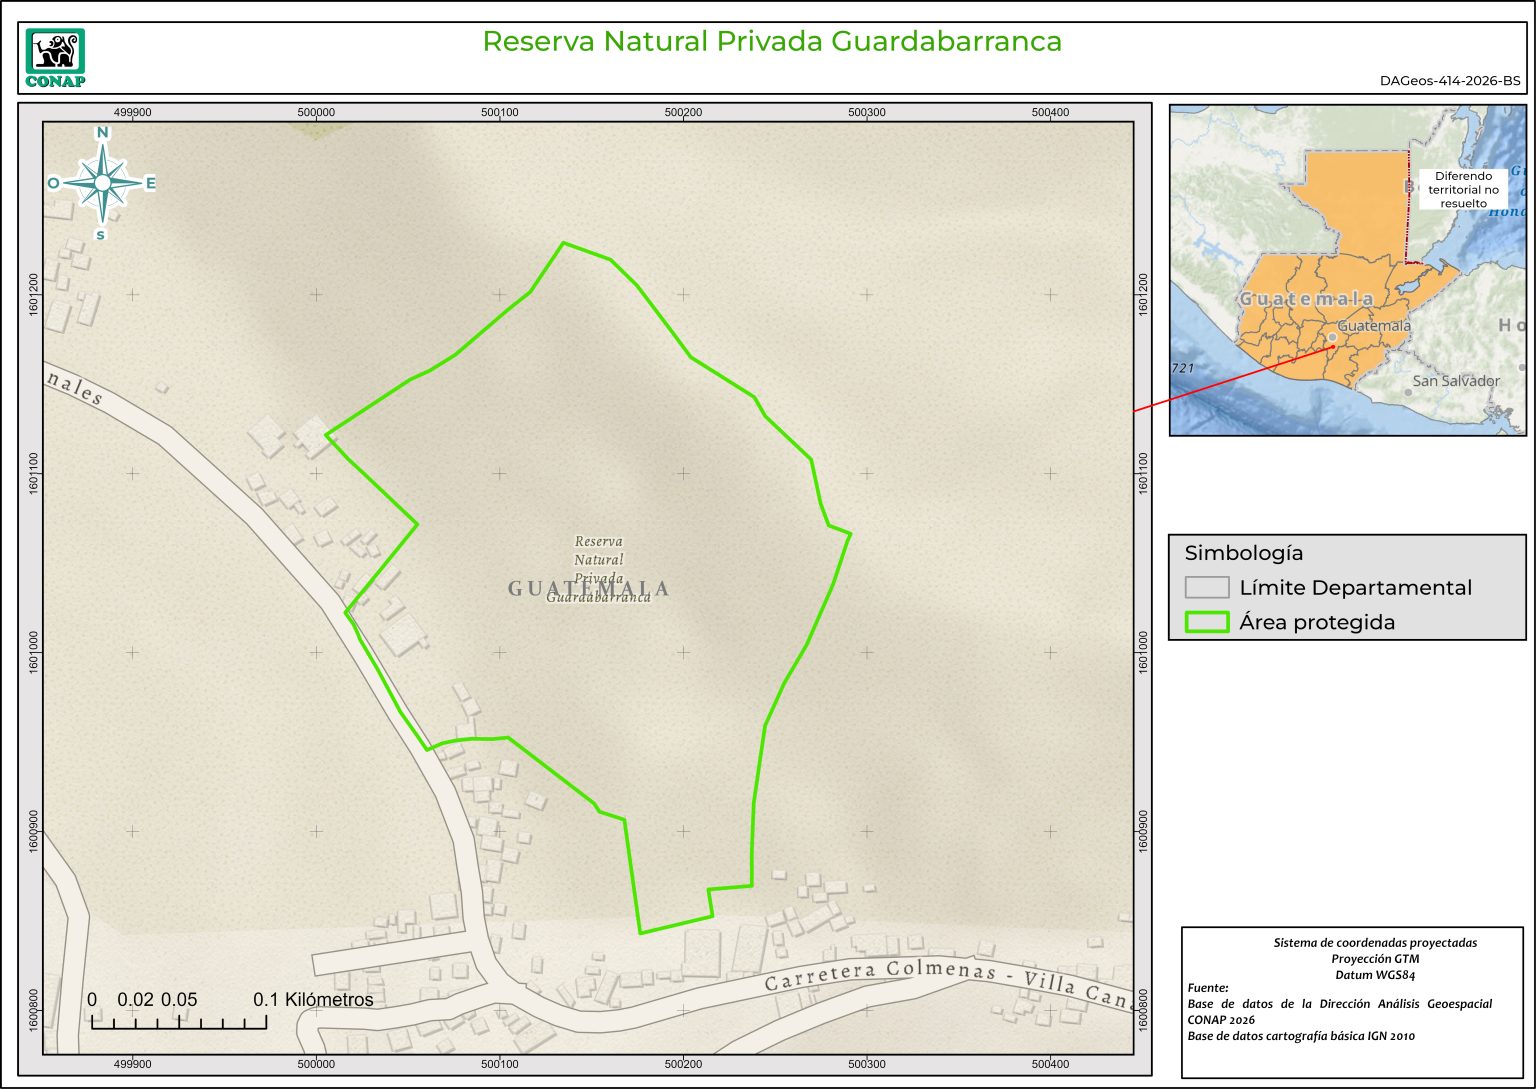The width and height of the screenshot is (1536, 1089).
Task: Click the San Salvador label in inset
Action: [1455, 381]
